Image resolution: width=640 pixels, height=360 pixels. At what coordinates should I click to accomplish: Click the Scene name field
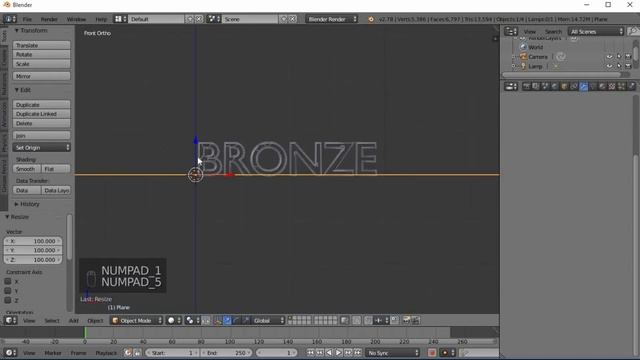pyautogui.click(x=249, y=19)
